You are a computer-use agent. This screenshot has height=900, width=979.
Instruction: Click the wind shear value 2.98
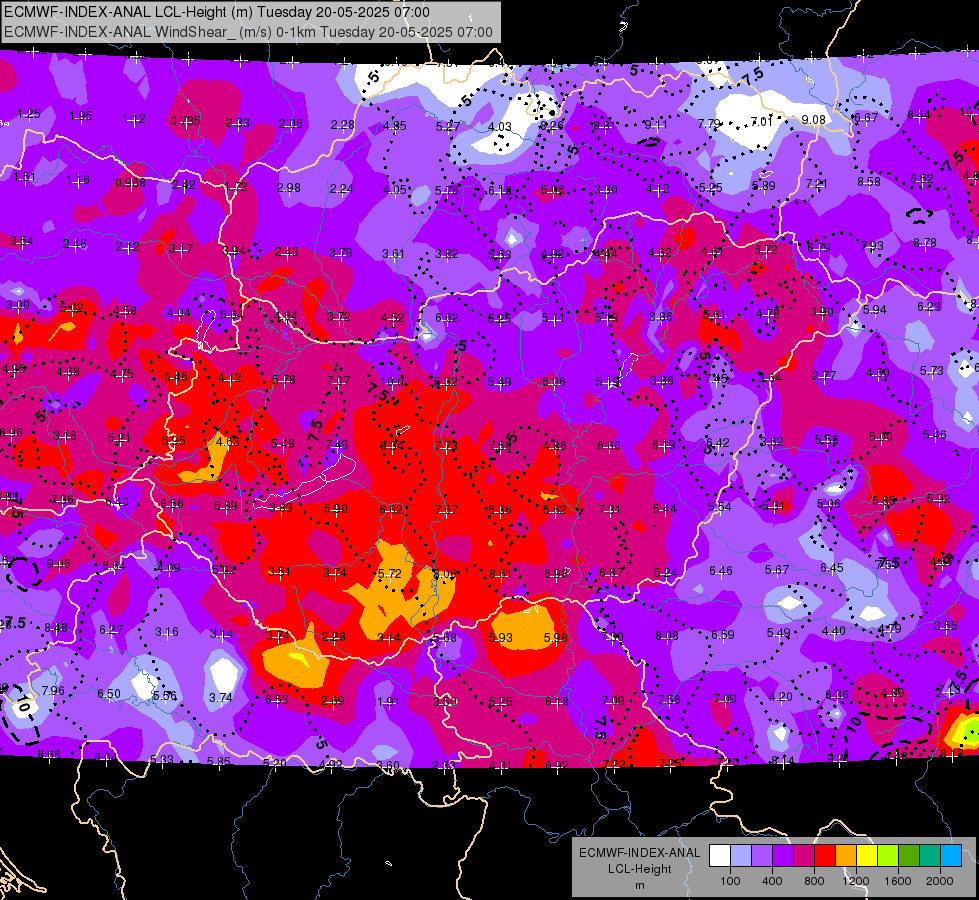(288, 187)
